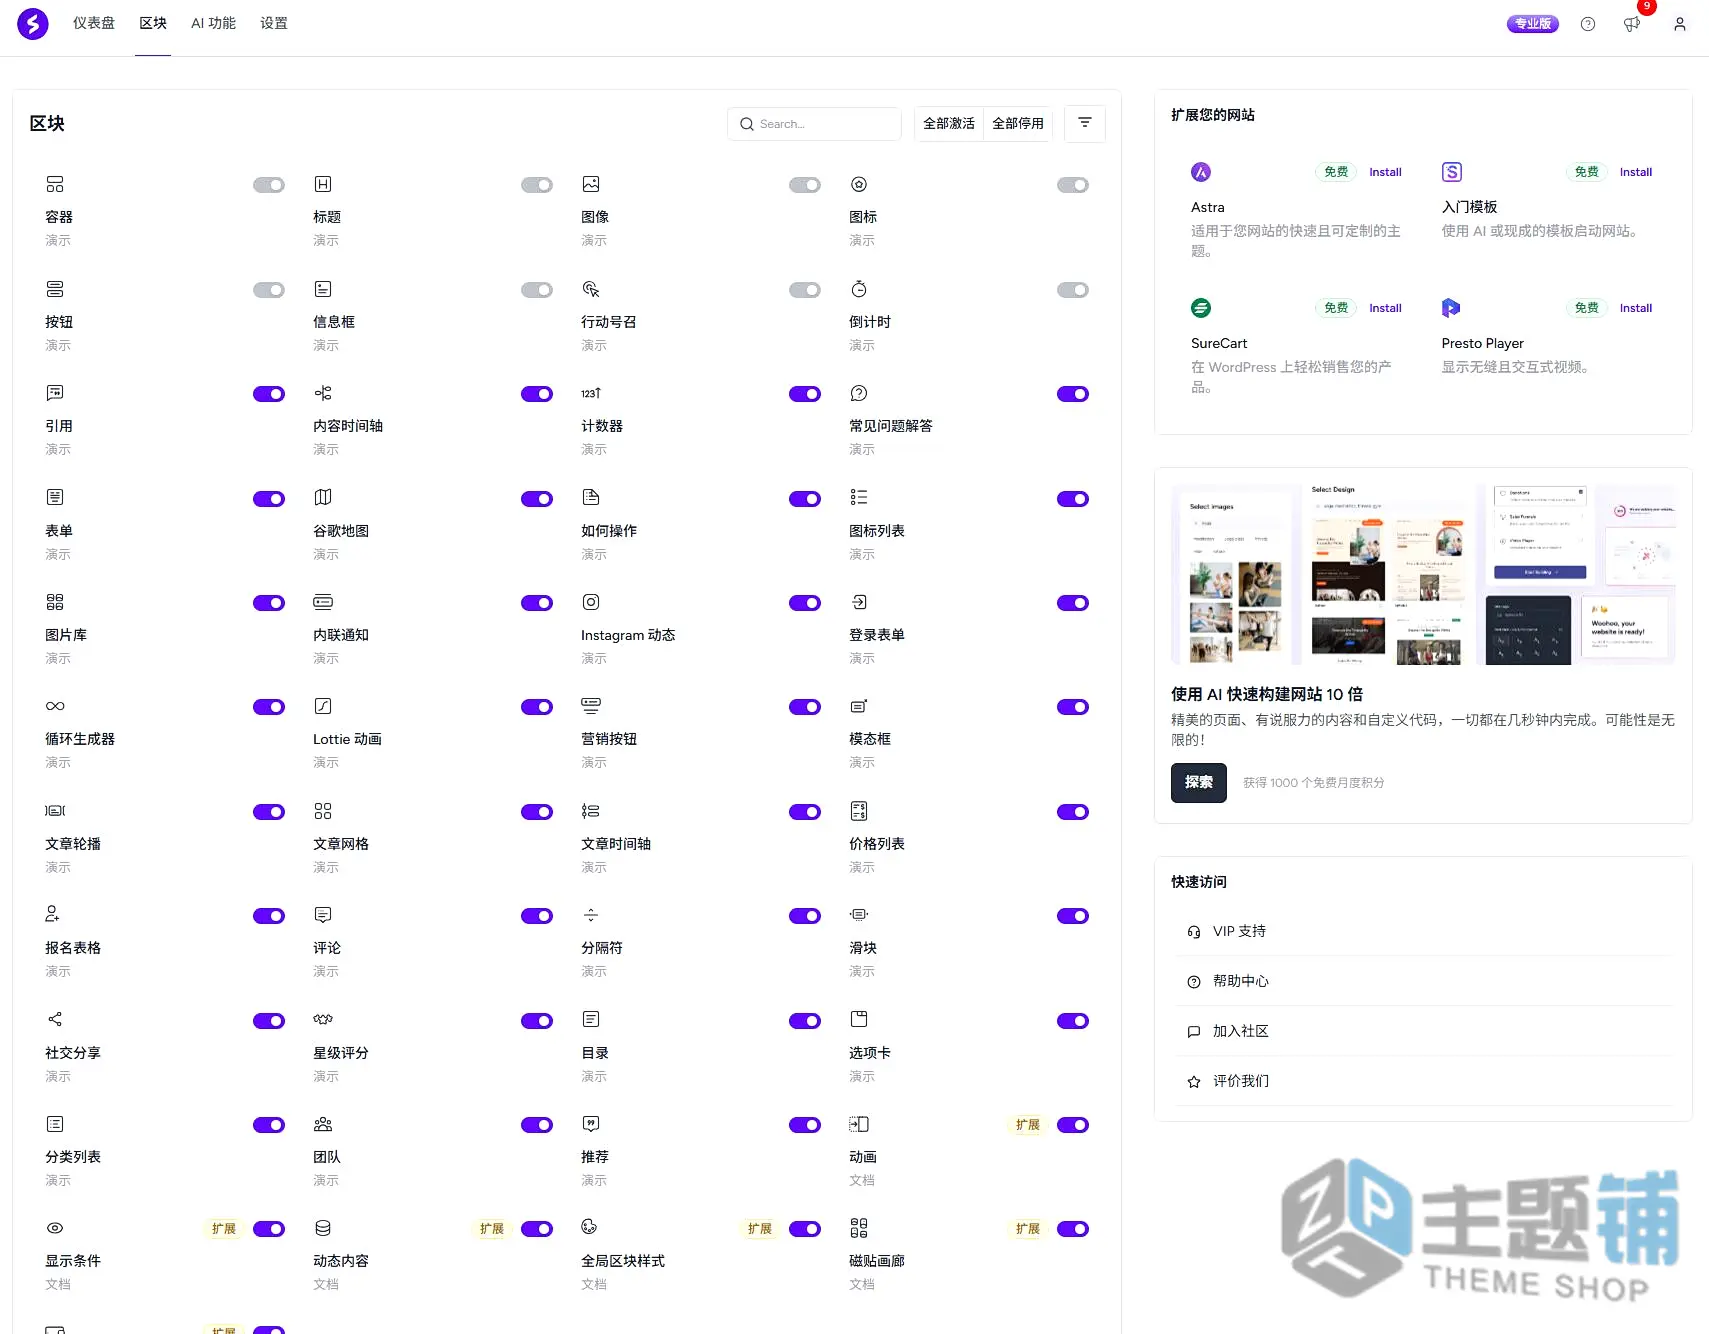Enable the 容器 block toggle
Screen dimensions: 1709x1334
pyautogui.click(x=269, y=185)
